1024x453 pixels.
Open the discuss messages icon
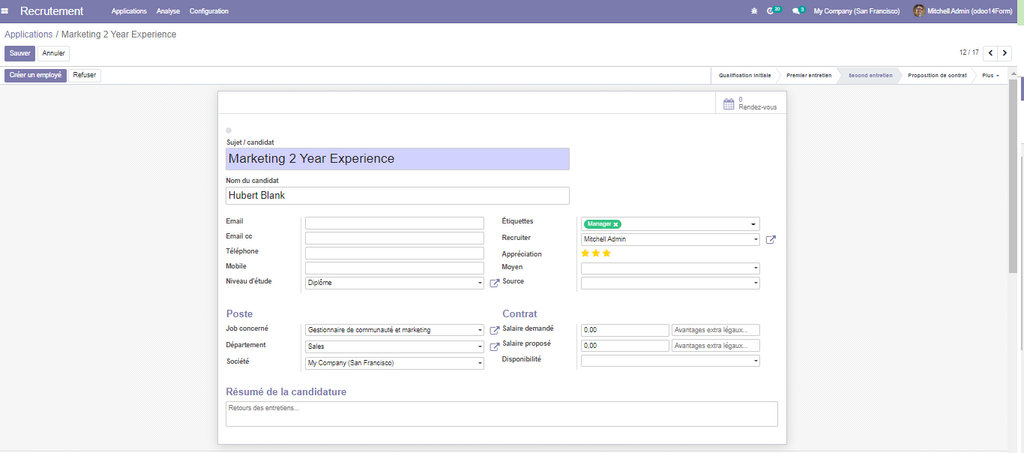[797, 11]
